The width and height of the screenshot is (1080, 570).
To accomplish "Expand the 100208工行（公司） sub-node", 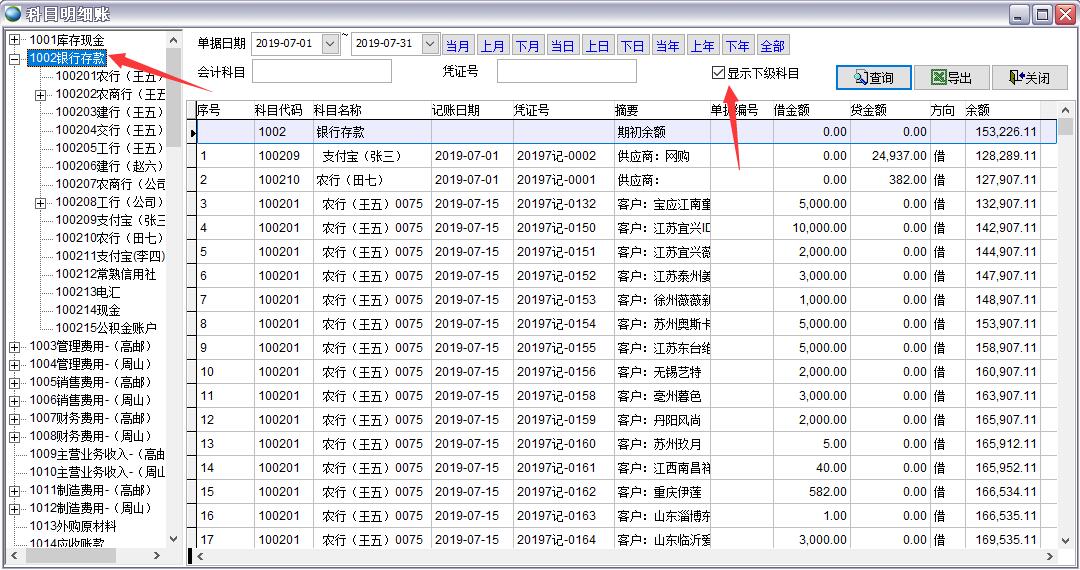I will [41, 203].
